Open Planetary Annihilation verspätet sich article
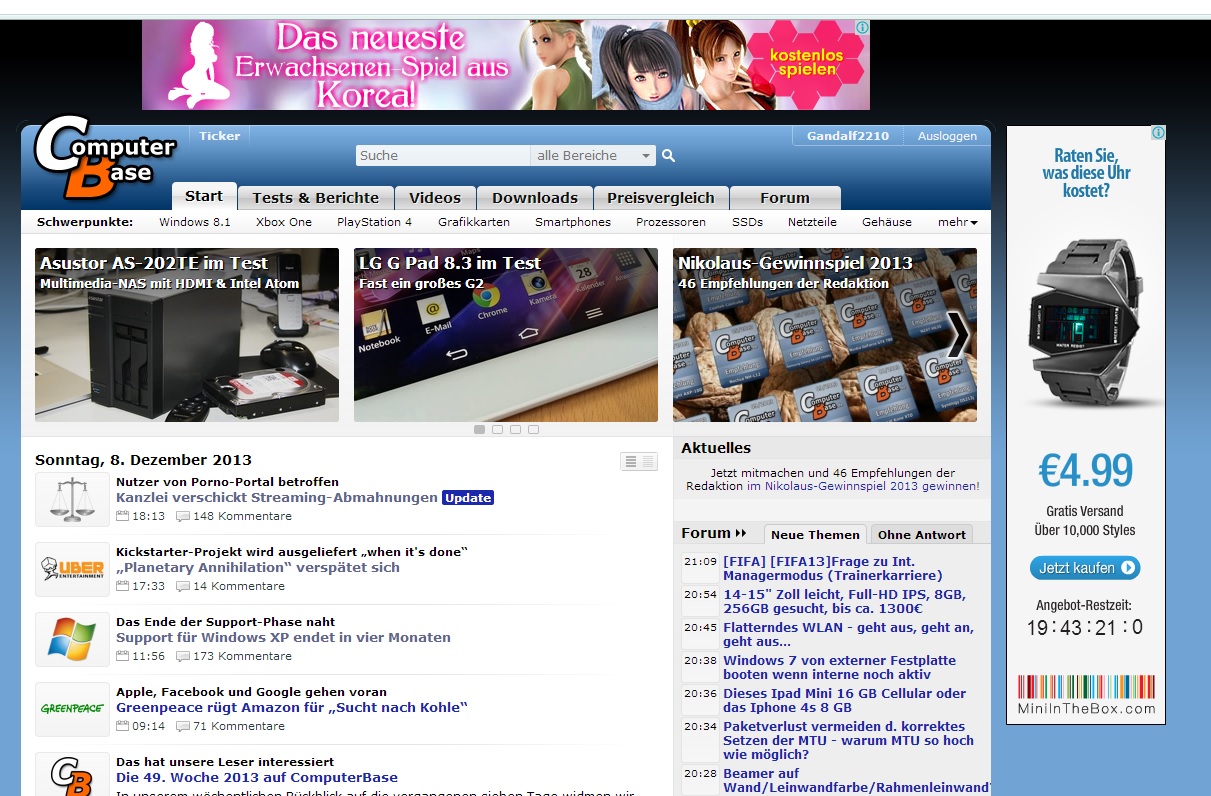This screenshot has width=1211, height=796. pyautogui.click(x=258, y=567)
